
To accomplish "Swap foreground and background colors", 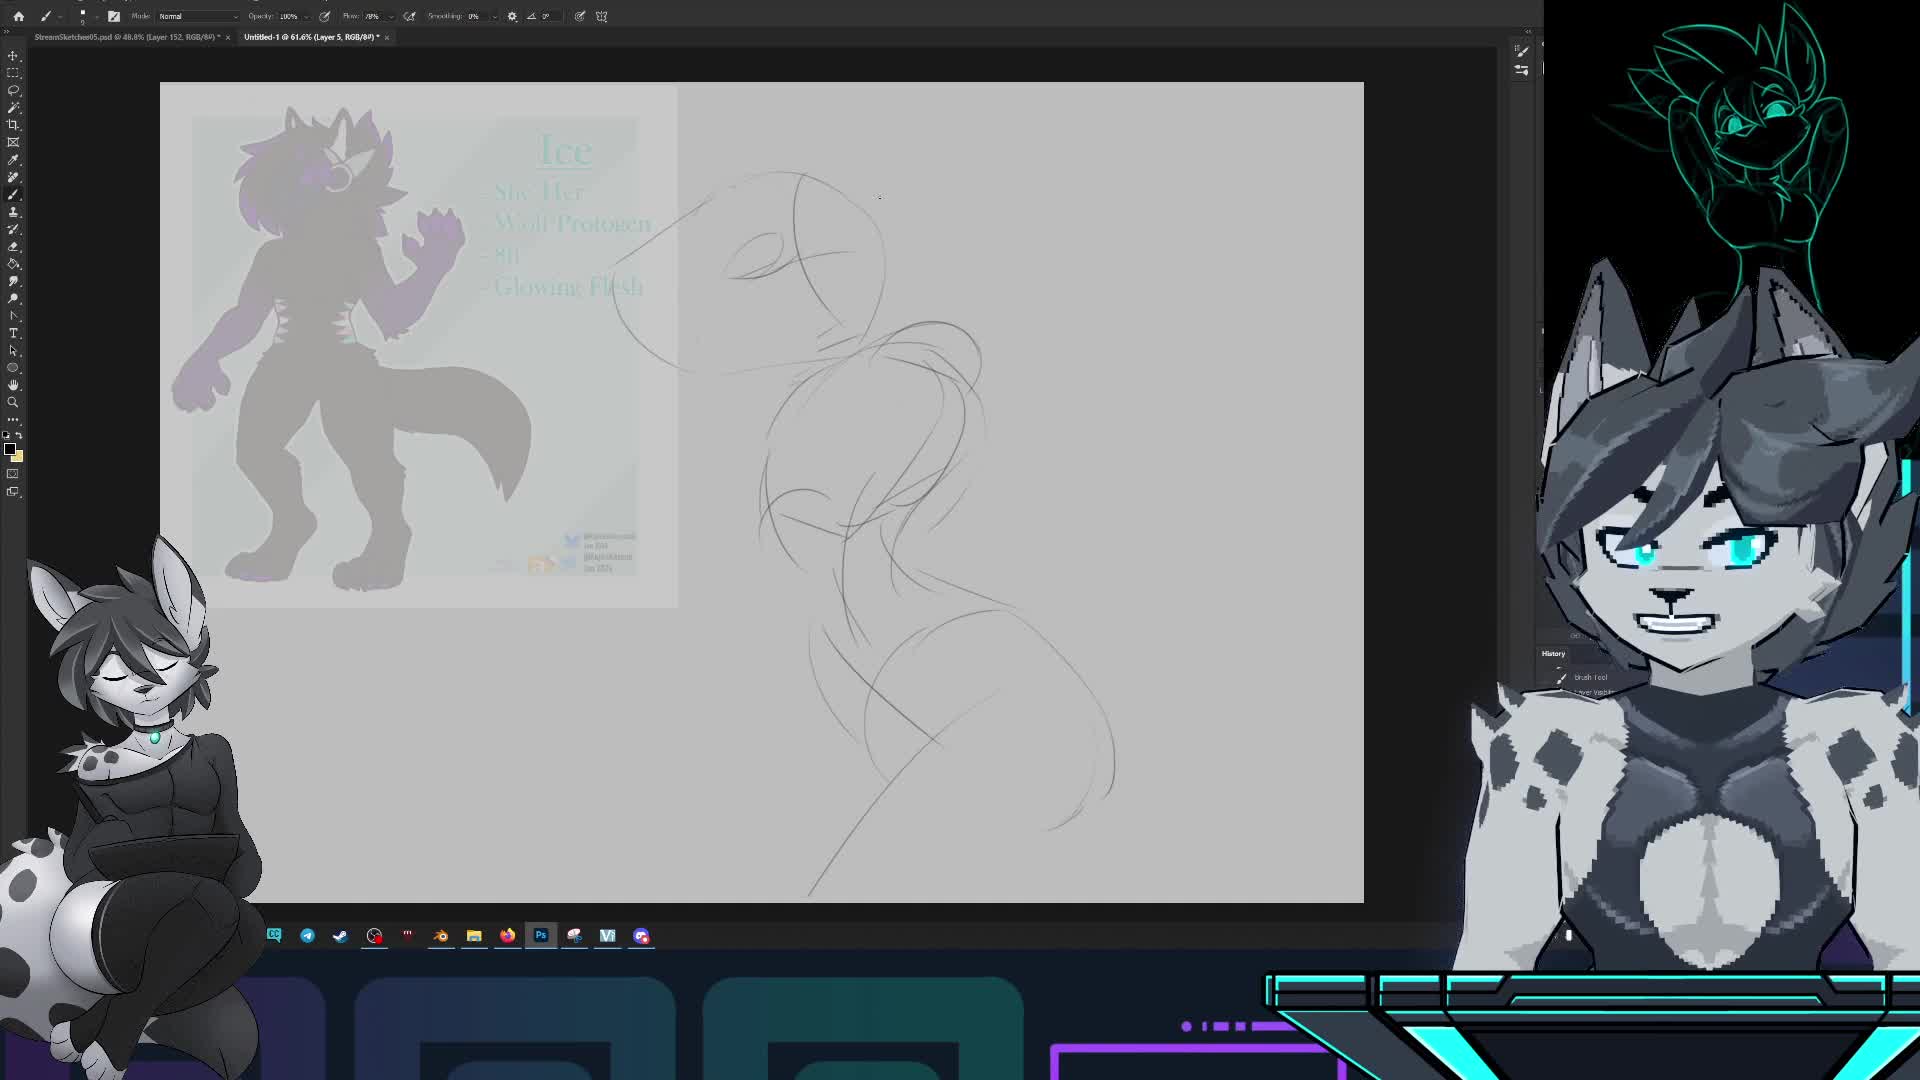I will (x=19, y=435).
